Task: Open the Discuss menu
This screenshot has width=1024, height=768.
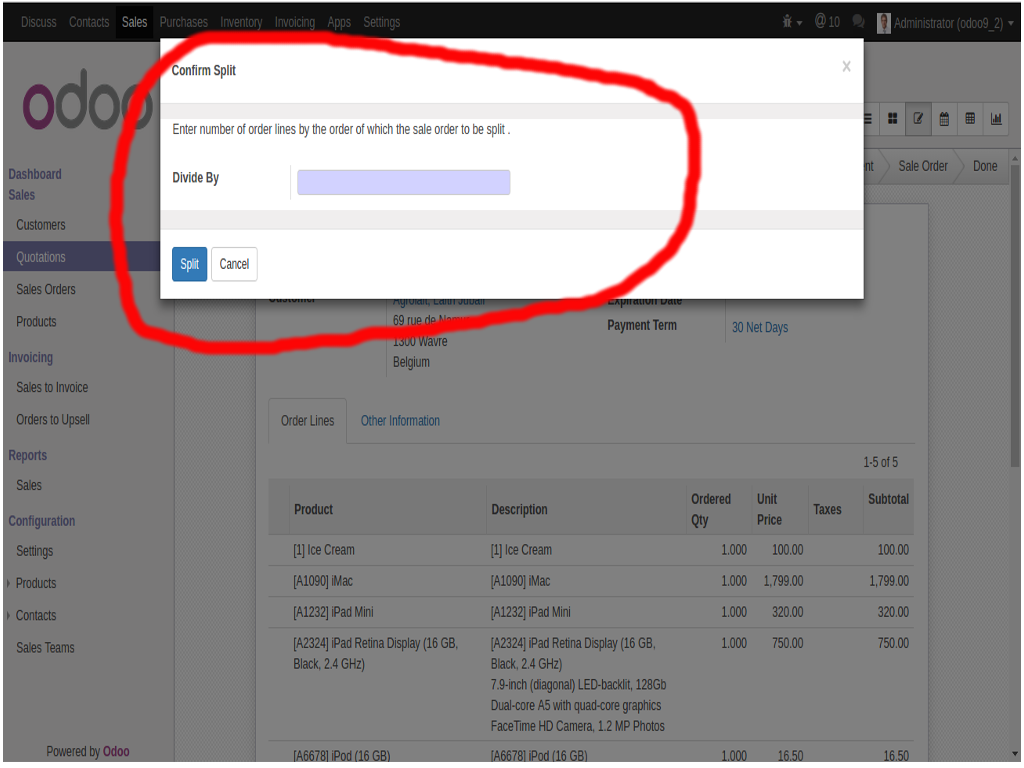Action: [39, 22]
